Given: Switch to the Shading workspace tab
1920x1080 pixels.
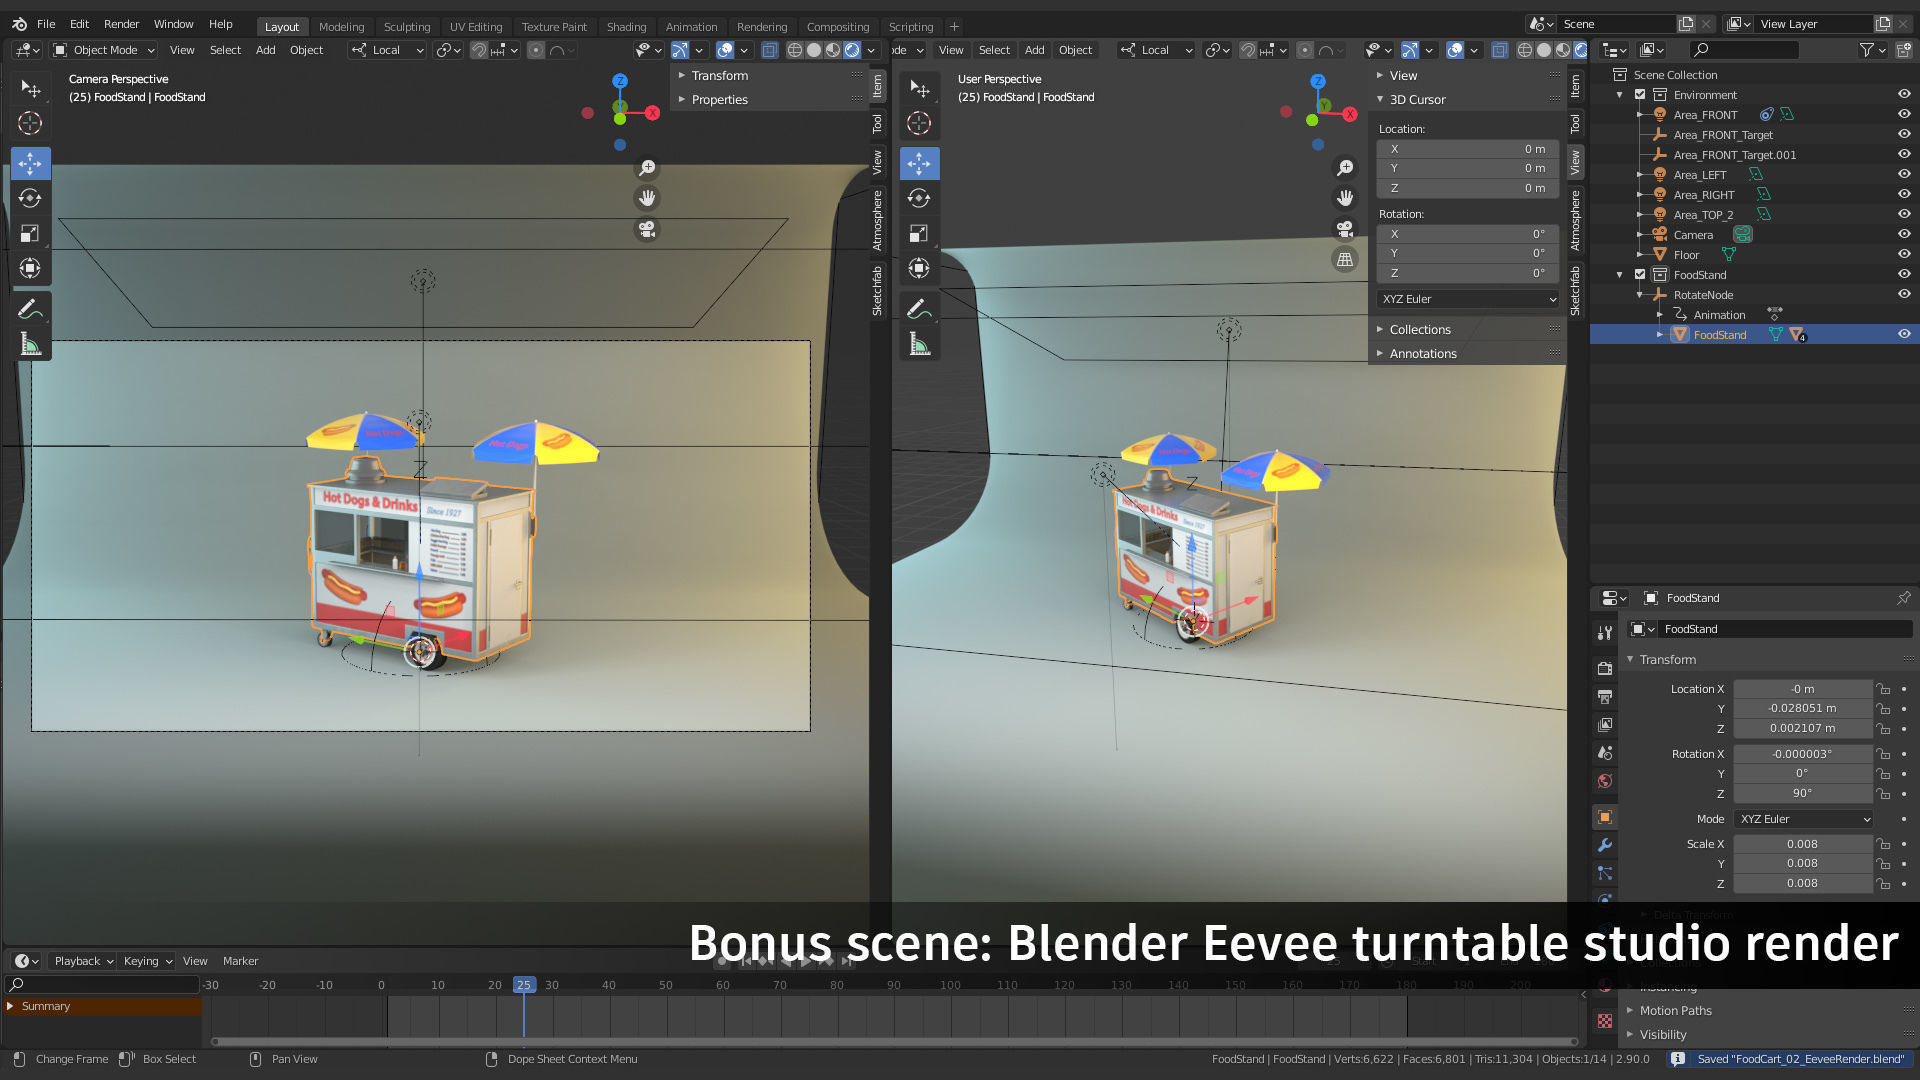Looking at the screenshot, I should point(626,27).
